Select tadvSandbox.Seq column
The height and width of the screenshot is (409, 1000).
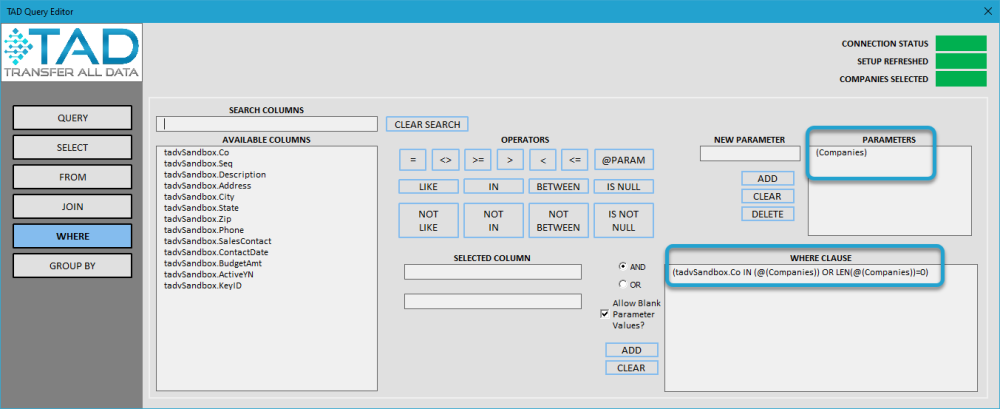tap(198, 163)
